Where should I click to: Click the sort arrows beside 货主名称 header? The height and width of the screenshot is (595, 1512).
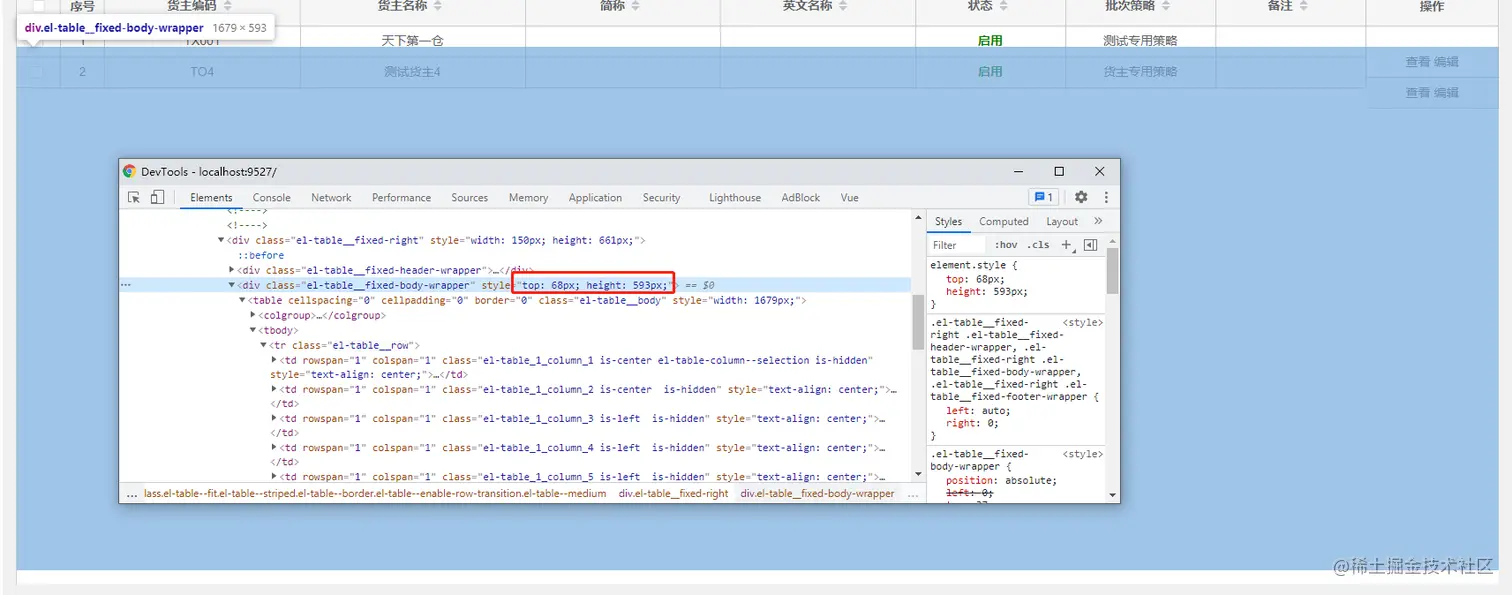[x=437, y=6]
